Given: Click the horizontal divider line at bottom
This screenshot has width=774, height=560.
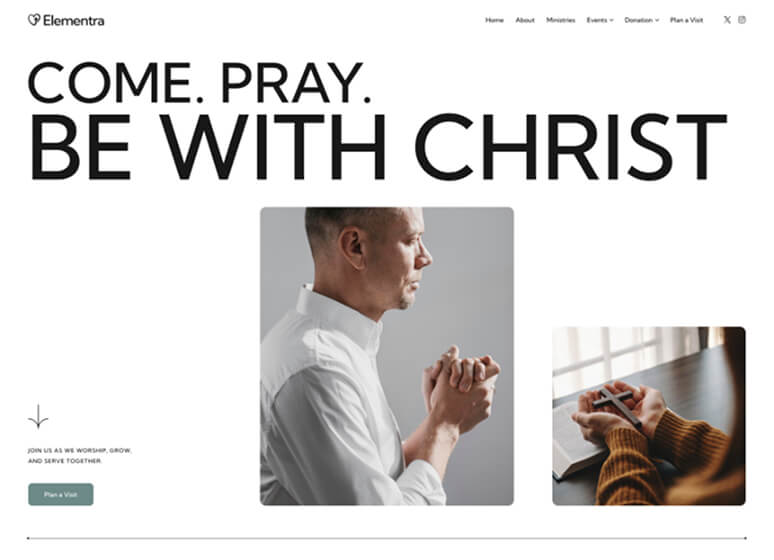Looking at the screenshot, I should 387,538.
